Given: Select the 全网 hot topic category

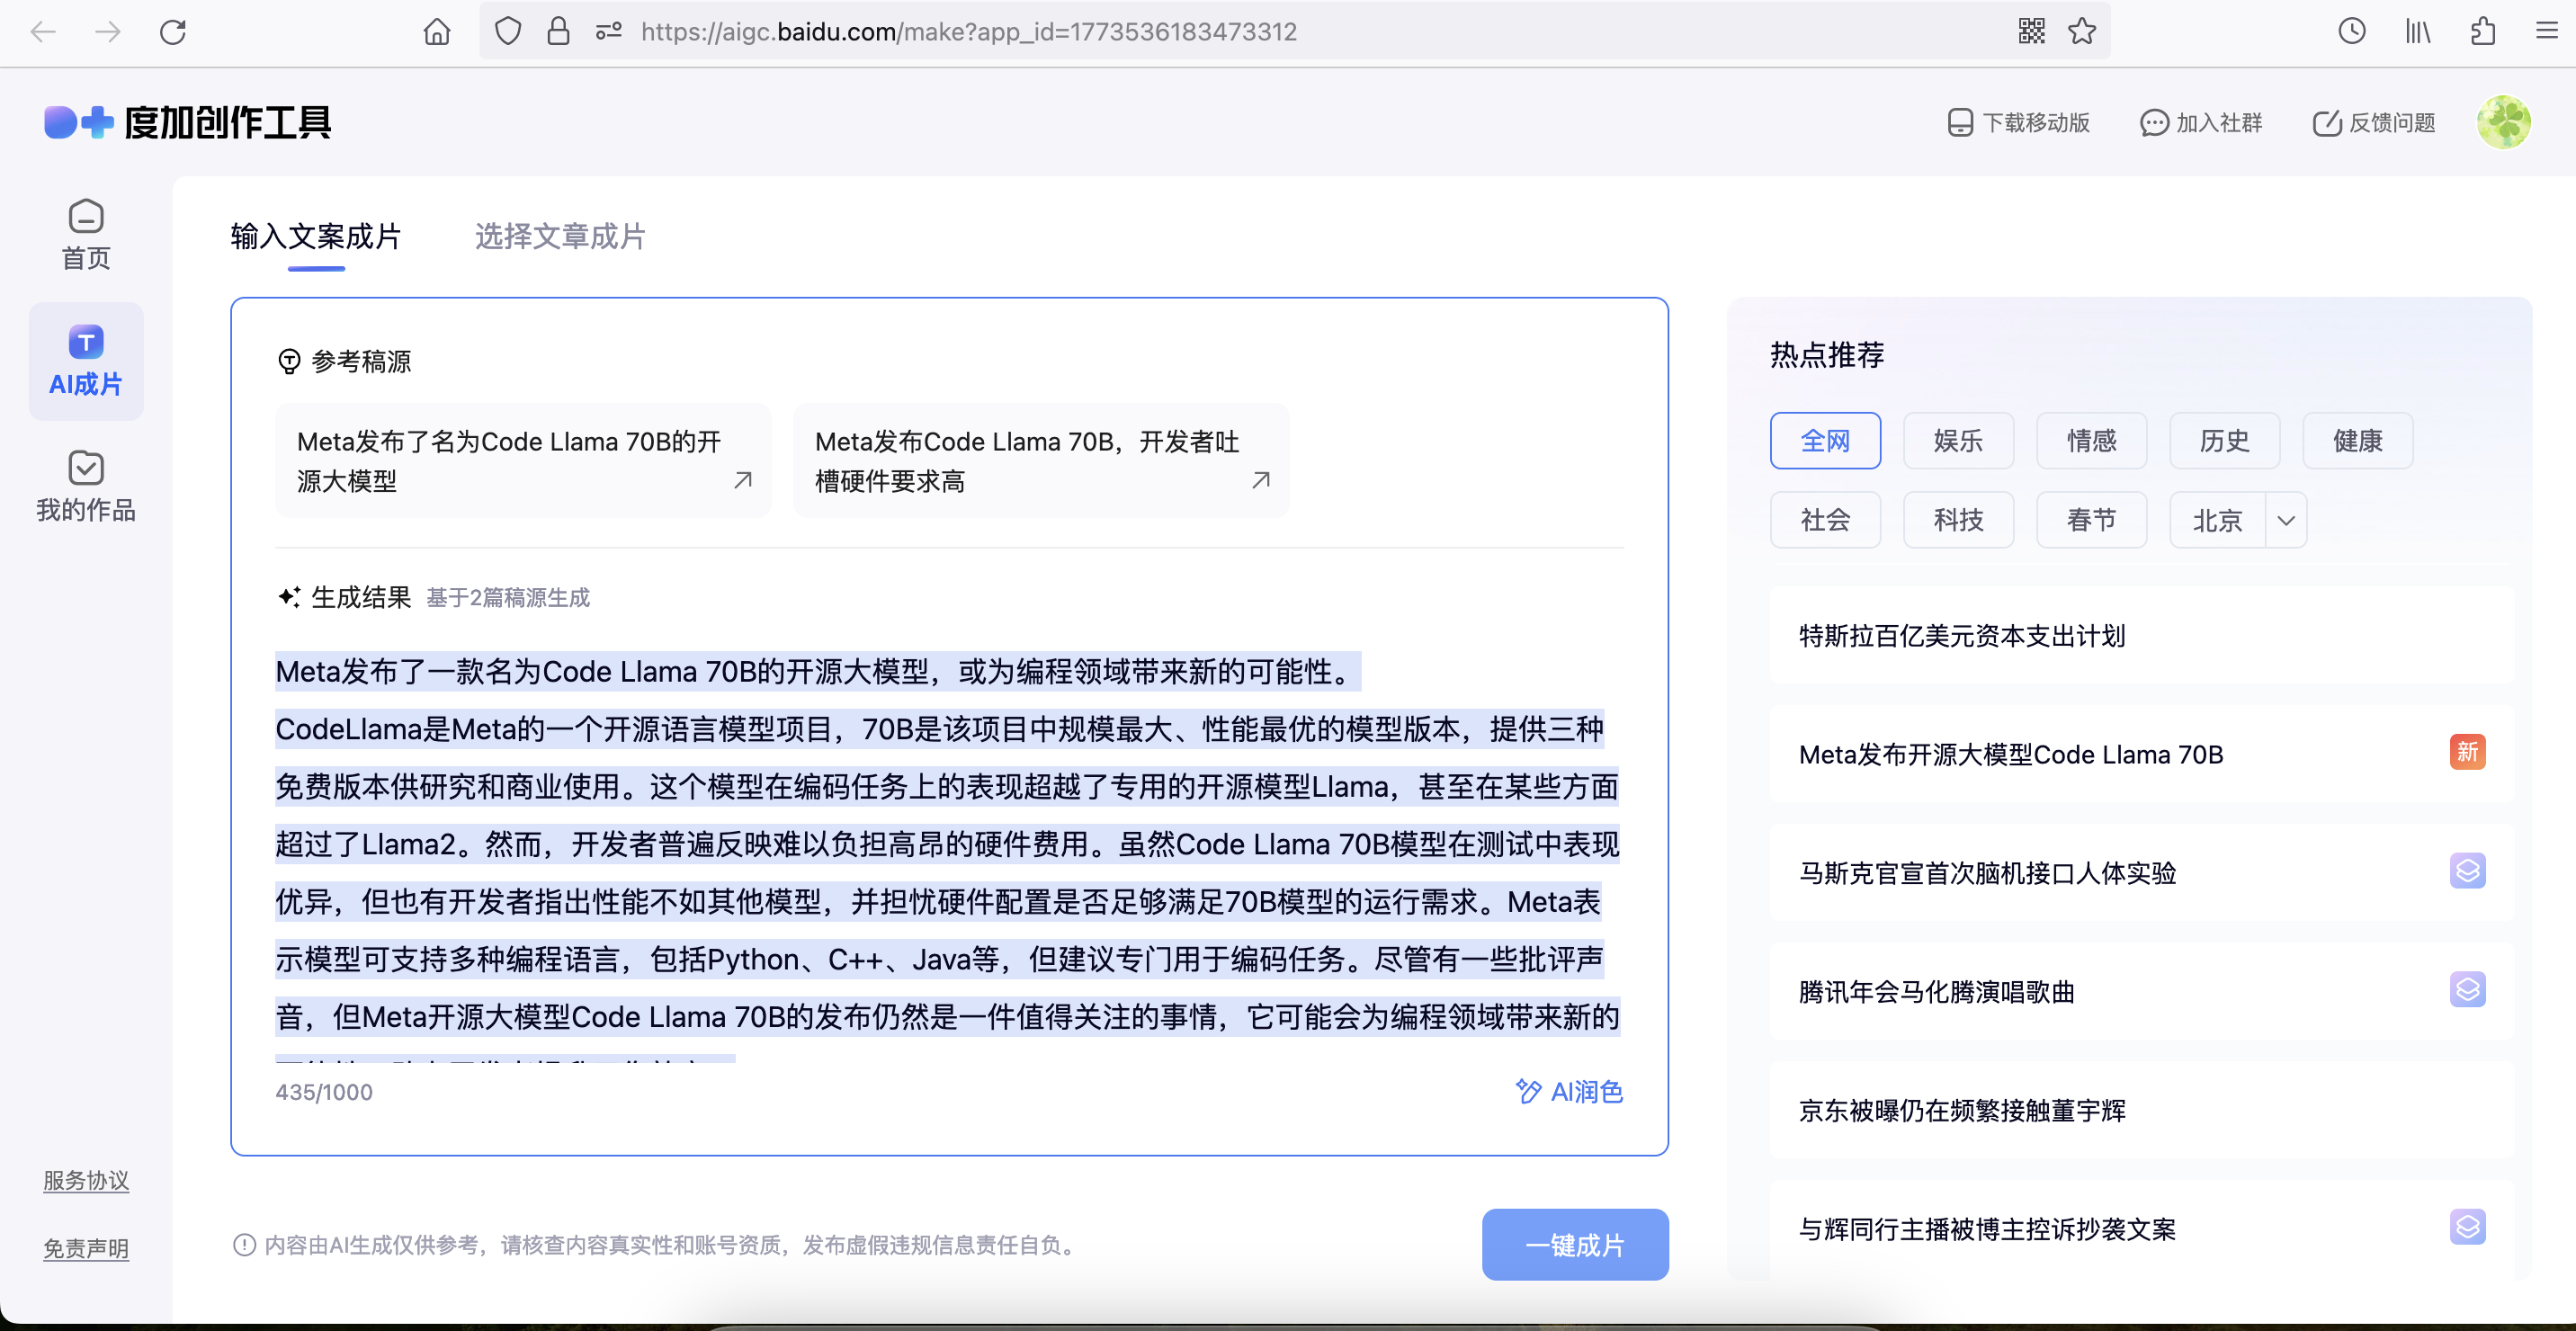Looking at the screenshot, I should pos(1825,440).
